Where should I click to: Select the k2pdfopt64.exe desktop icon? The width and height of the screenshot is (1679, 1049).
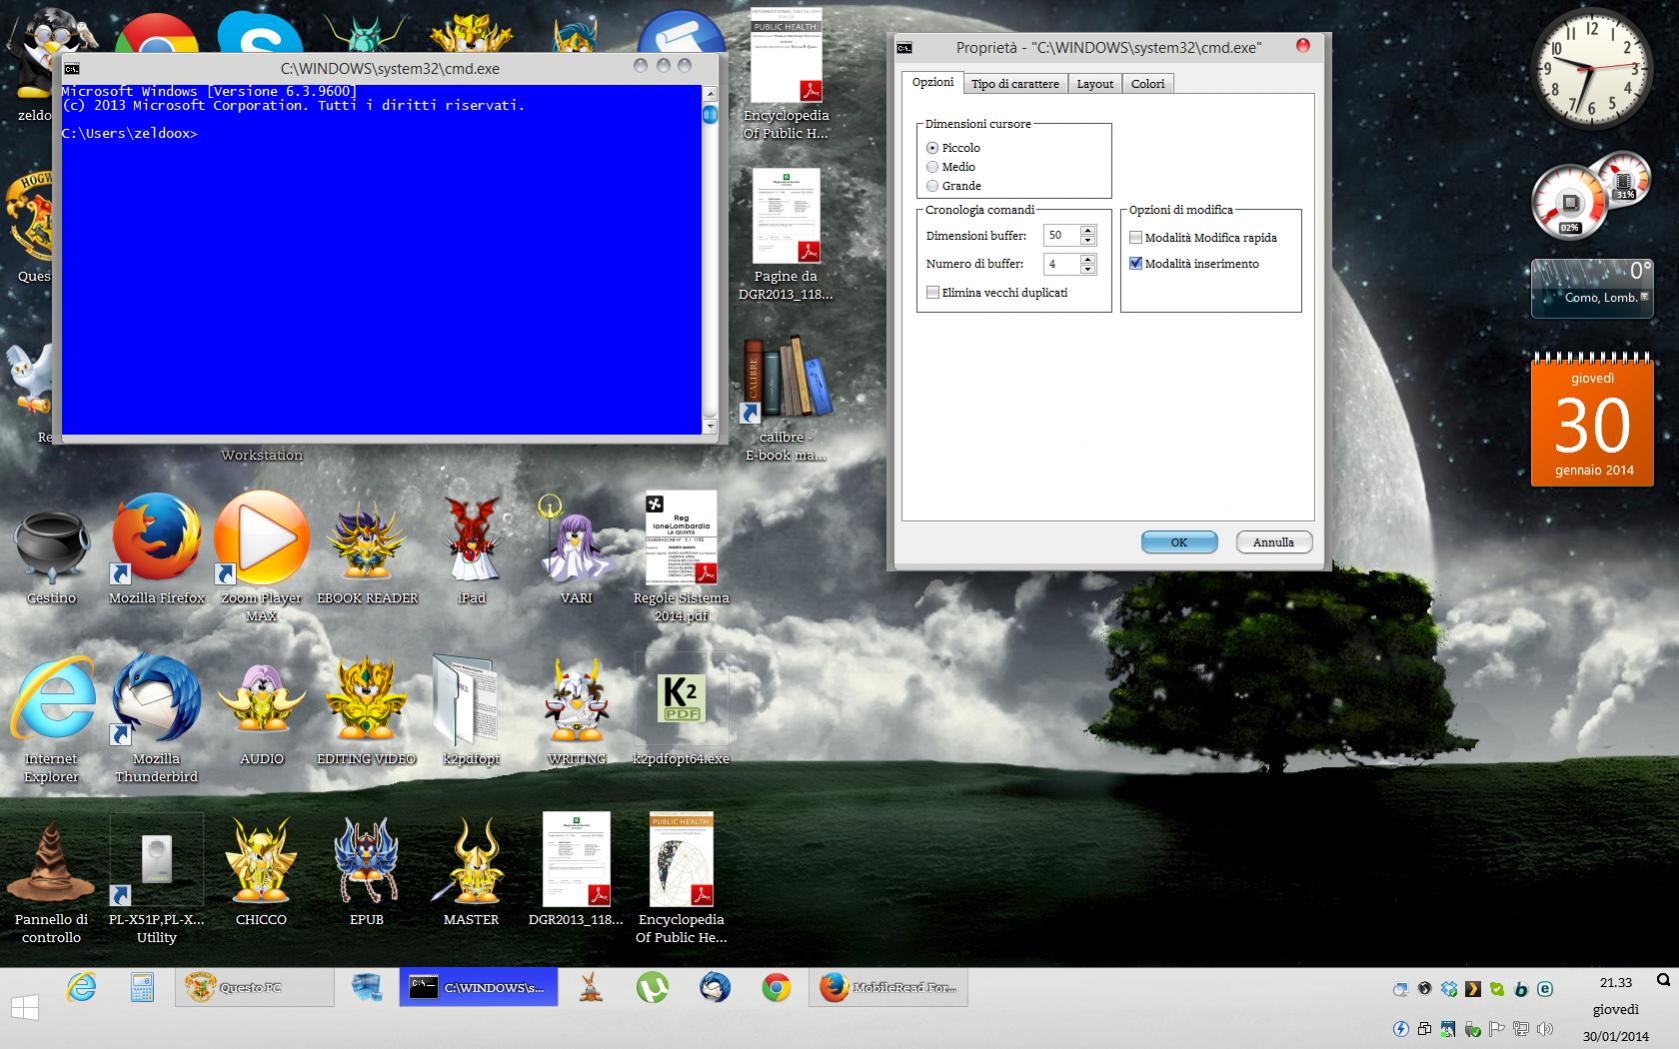coord(681,710)
